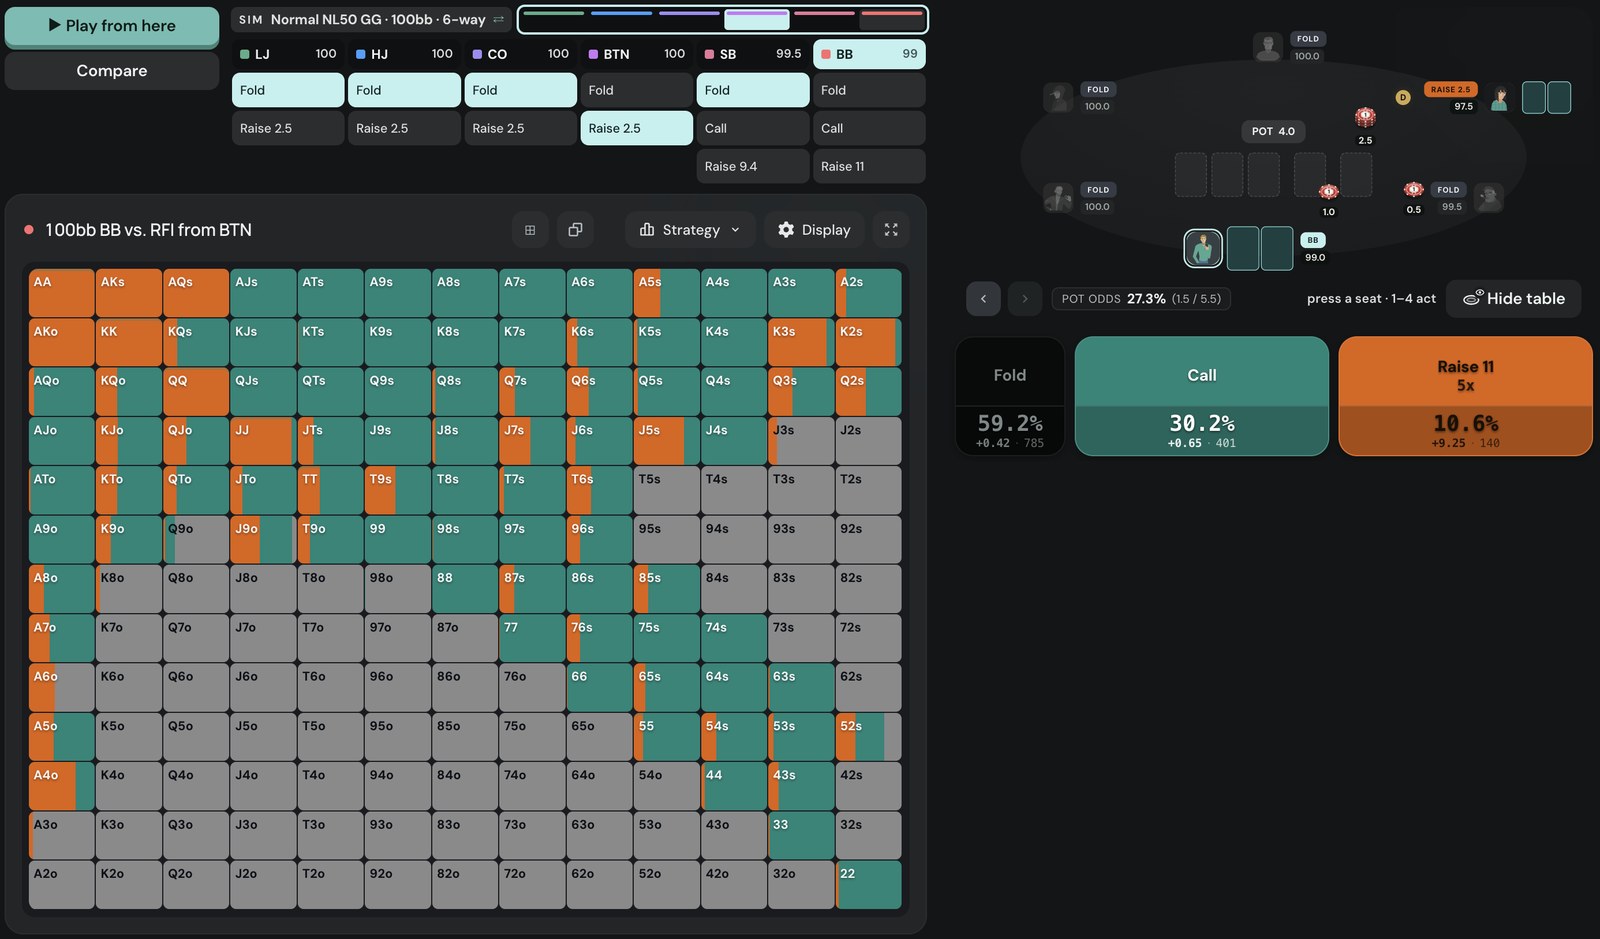Viewport: 1600px width, 939px height.
Task: Click the POT ODDS 27.3% label
Action: click(1141, 298)
